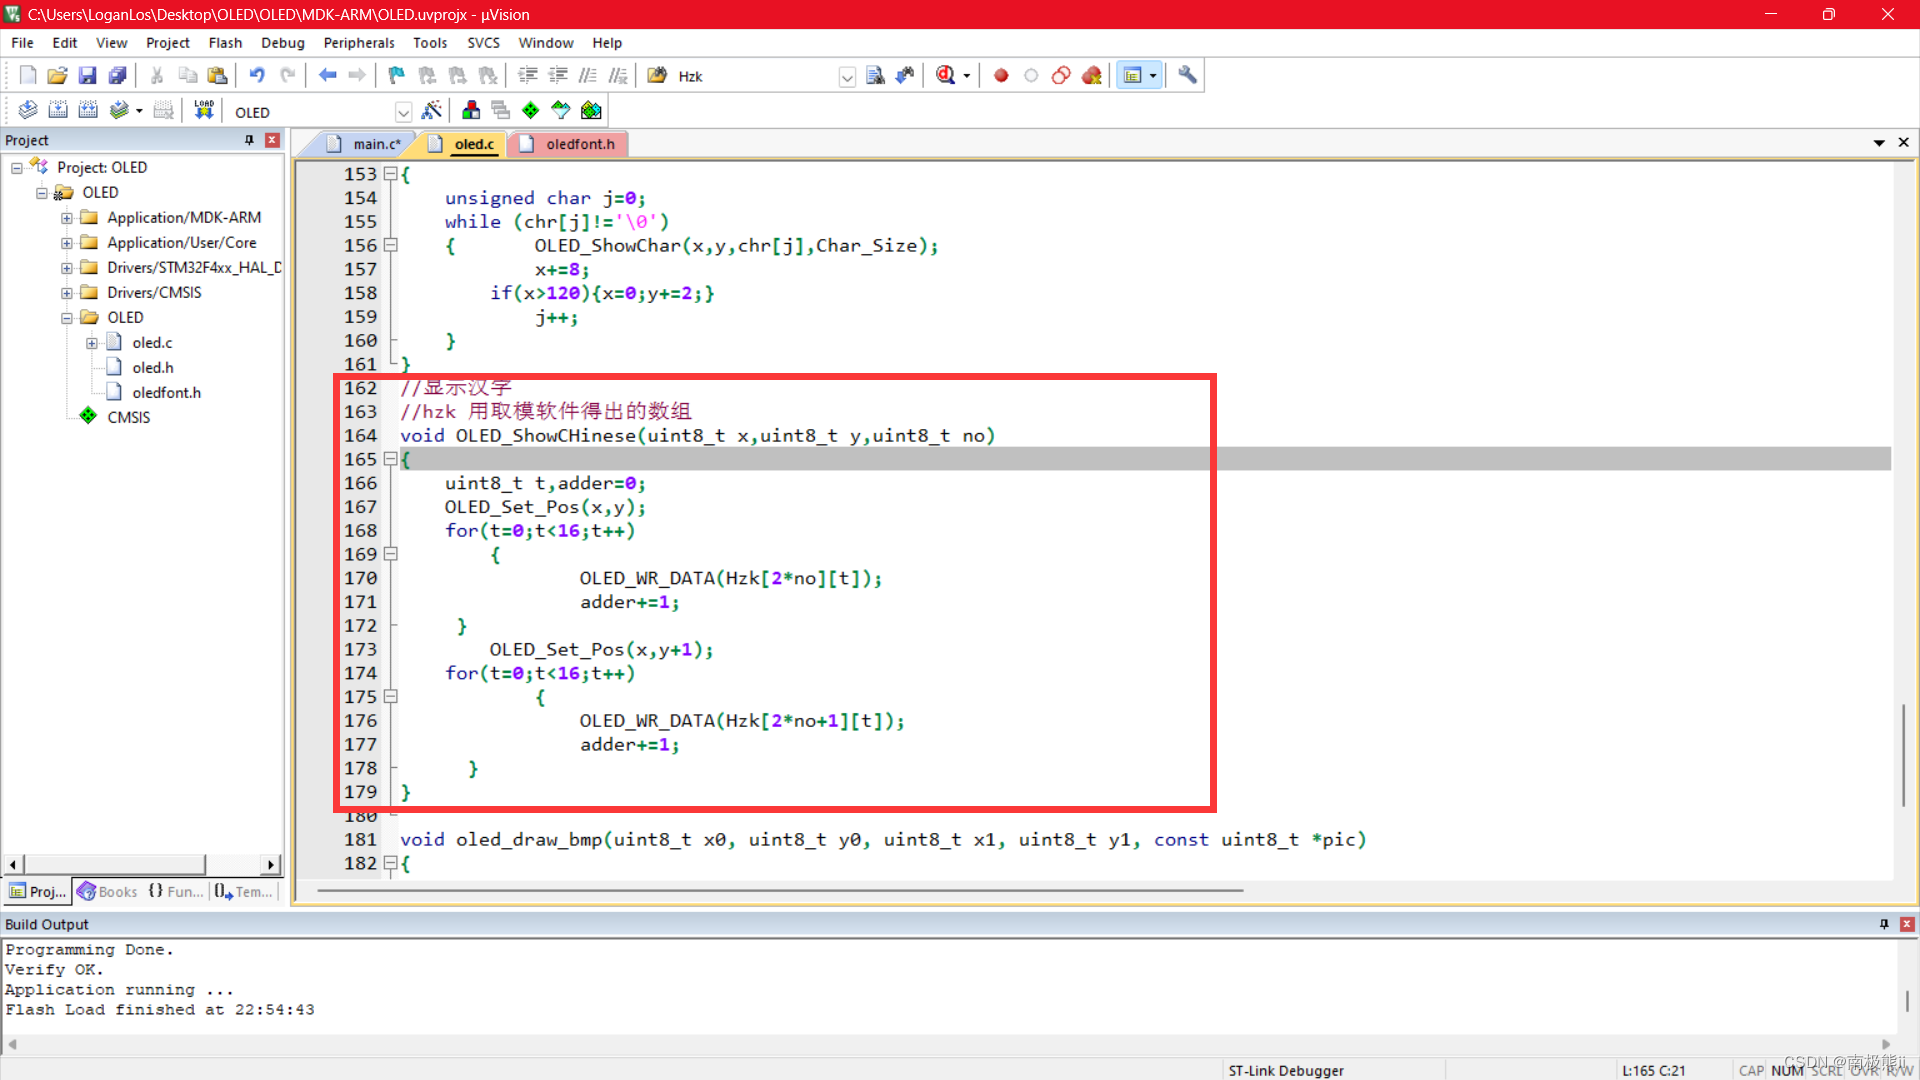Click the Build Target icon
Viewport: 1920px width, 1080px height.
coord(57,110)
